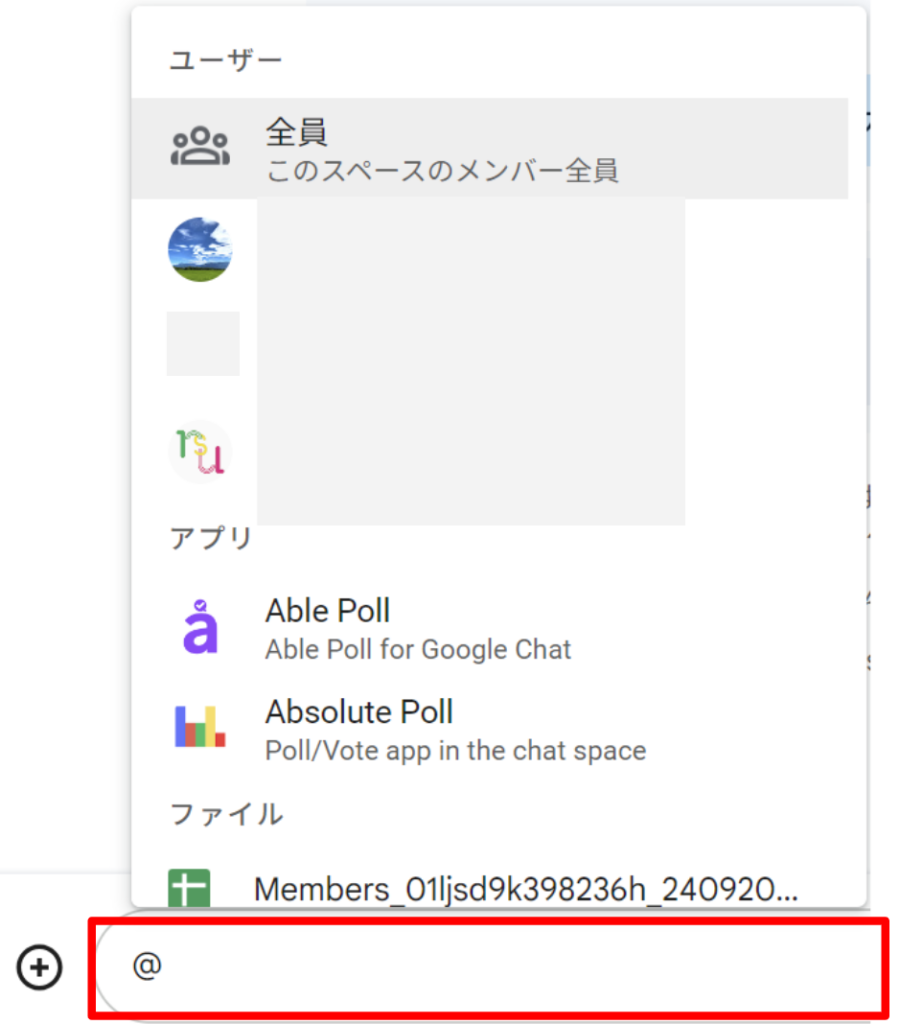Select the Able Poll app name
Image resolution: width=900 pixels, height=1024 pixels.
[327, 611]
